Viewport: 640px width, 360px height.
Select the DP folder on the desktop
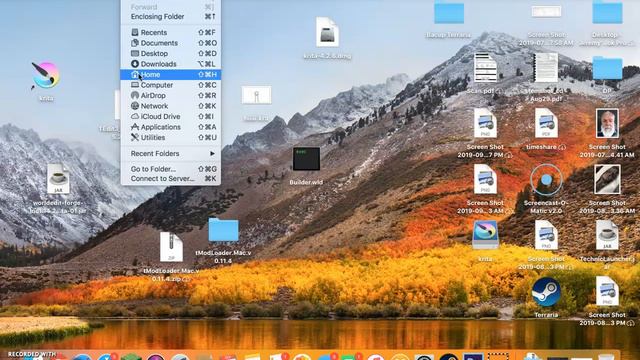pyautogui.click(x=607, y=69)
